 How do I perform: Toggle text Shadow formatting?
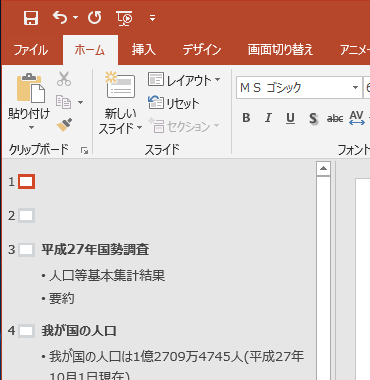(x=313, y=119)
